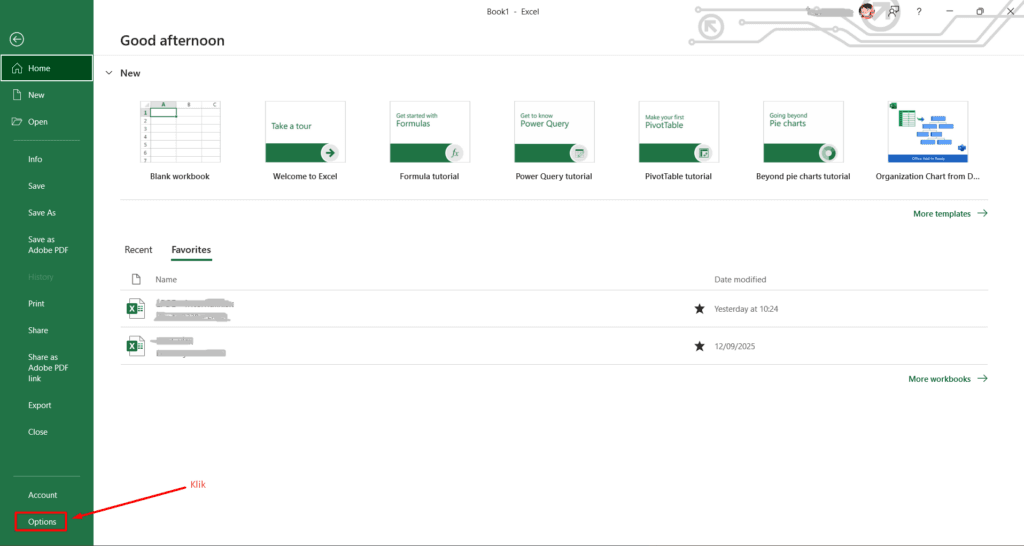Sort the file list by Name header
1024x546 pixels.
(x=166, y=280)
